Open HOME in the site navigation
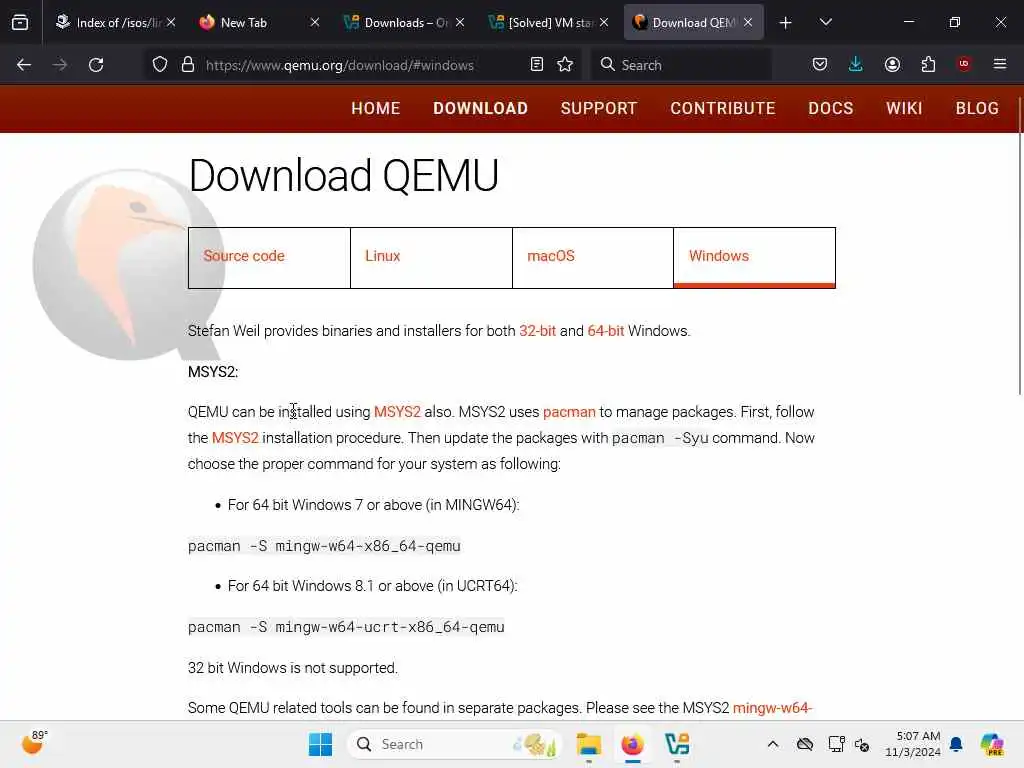Viewport: 1024px width, 768px height. [376, 108]
